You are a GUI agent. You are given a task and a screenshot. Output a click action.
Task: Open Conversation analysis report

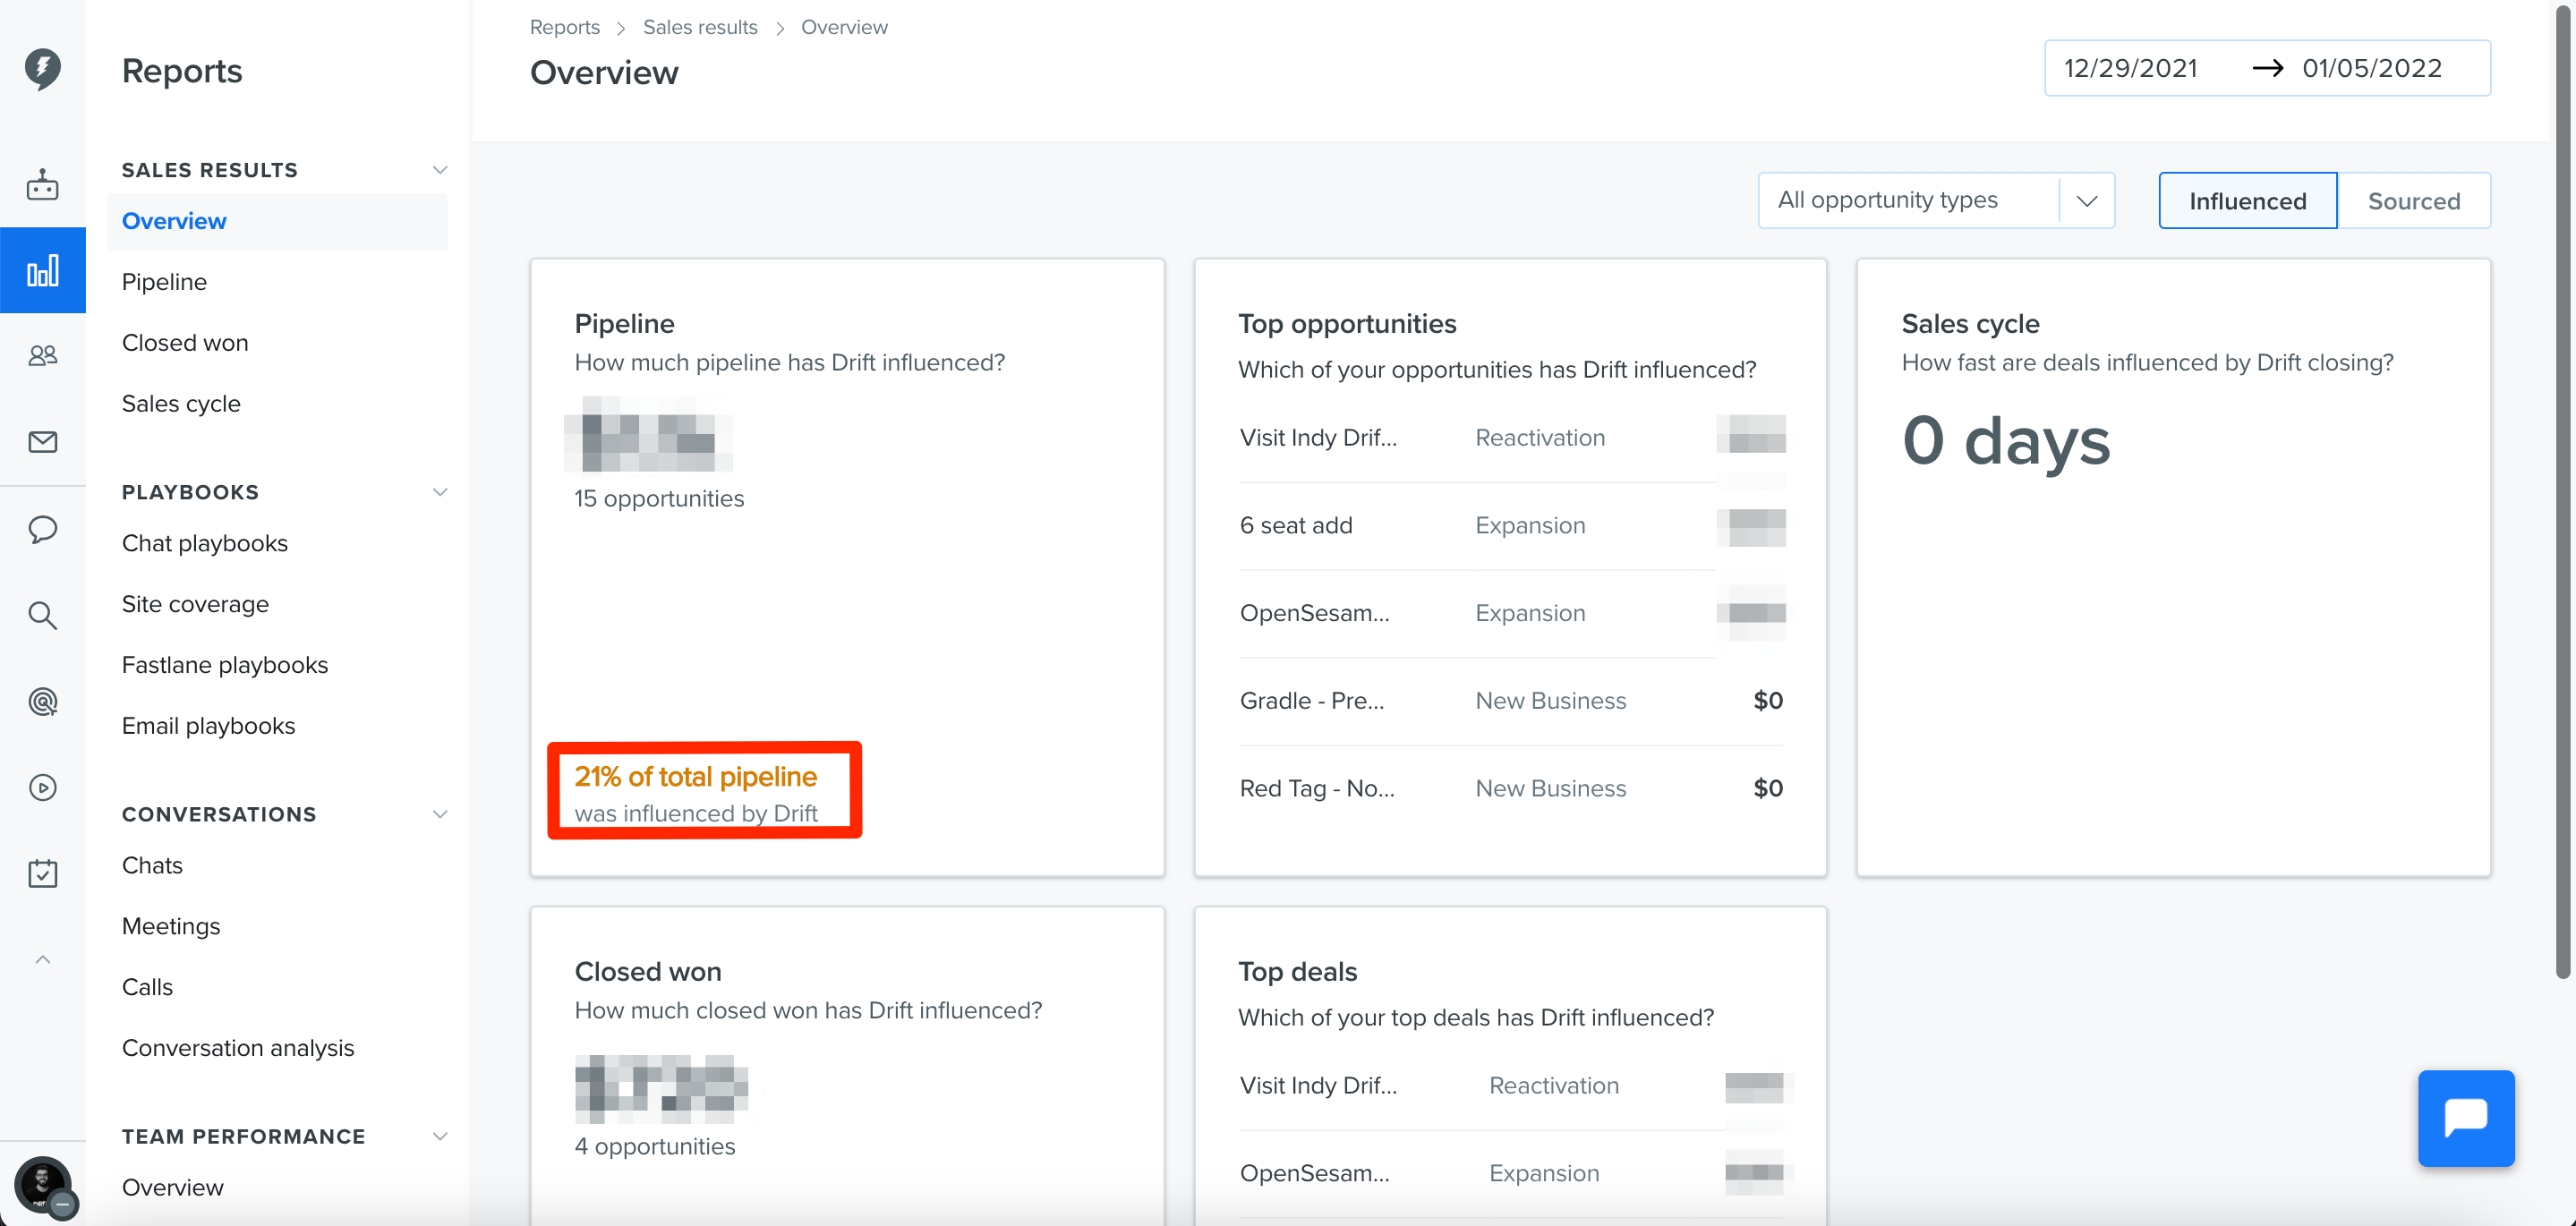click(x=238, y=1048)
